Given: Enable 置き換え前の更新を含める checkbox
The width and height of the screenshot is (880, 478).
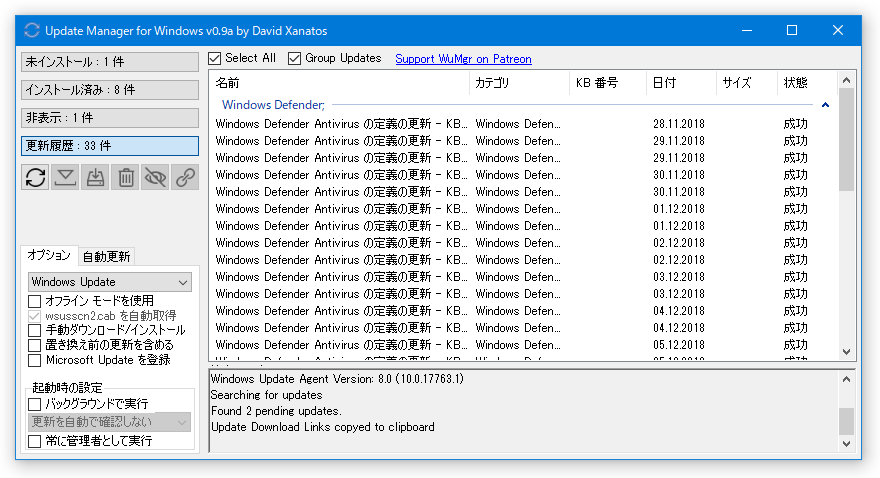Looking at the screenshot, I should click(35, 345).
